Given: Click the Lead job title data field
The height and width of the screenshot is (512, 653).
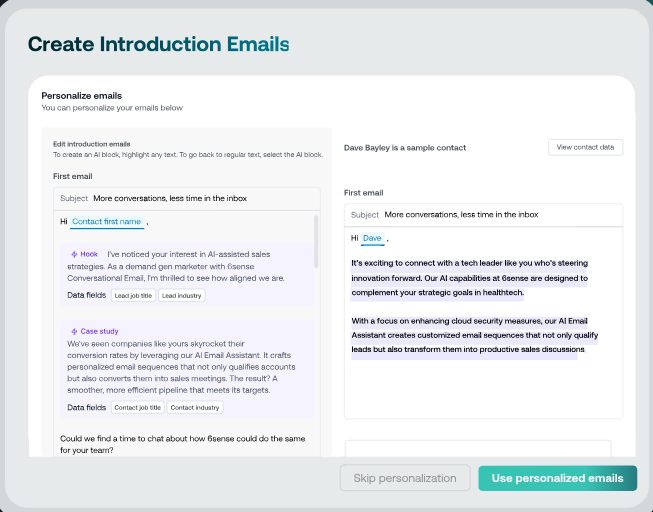Looking at the screenshot, I should point(133,295).
